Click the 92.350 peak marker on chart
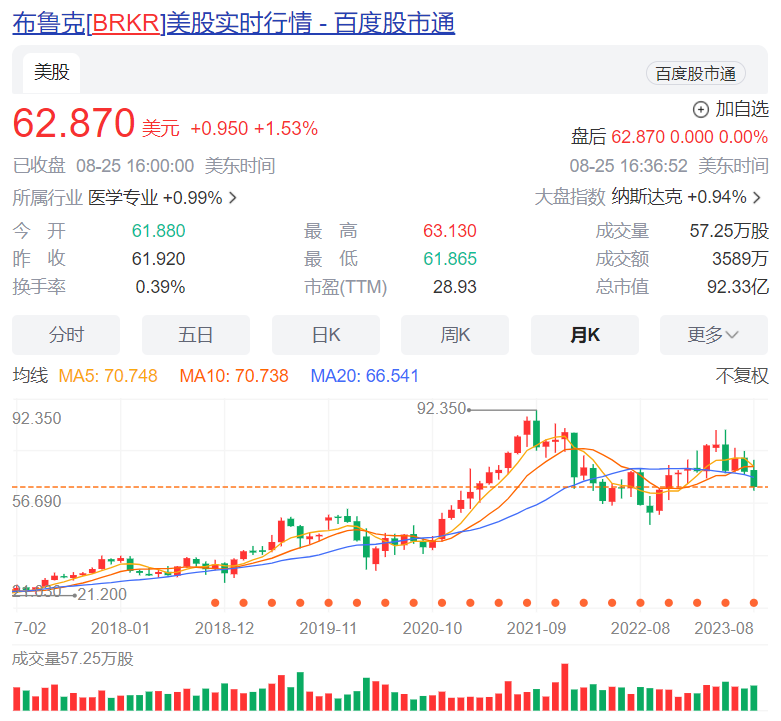Screen dimensions: 781x721 441,409
